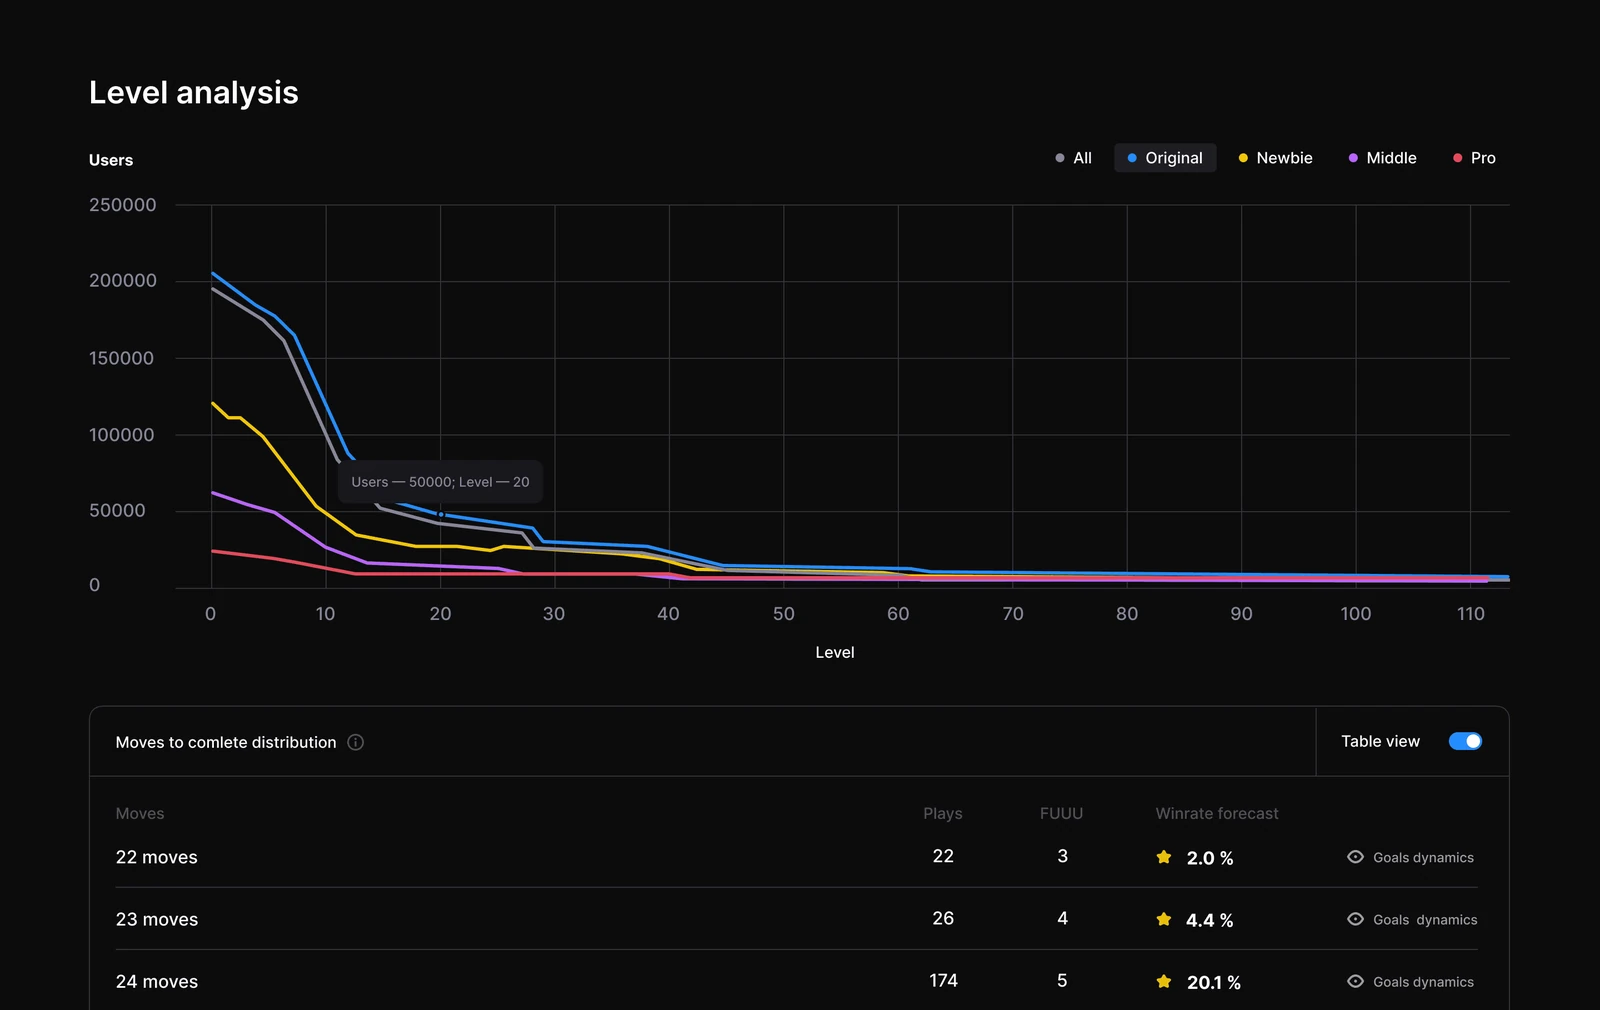The height and width of the screenshot is (1010, 1600).
Task: Toggle the Newbie series in legend
Action: click(x=1275, y=158)
